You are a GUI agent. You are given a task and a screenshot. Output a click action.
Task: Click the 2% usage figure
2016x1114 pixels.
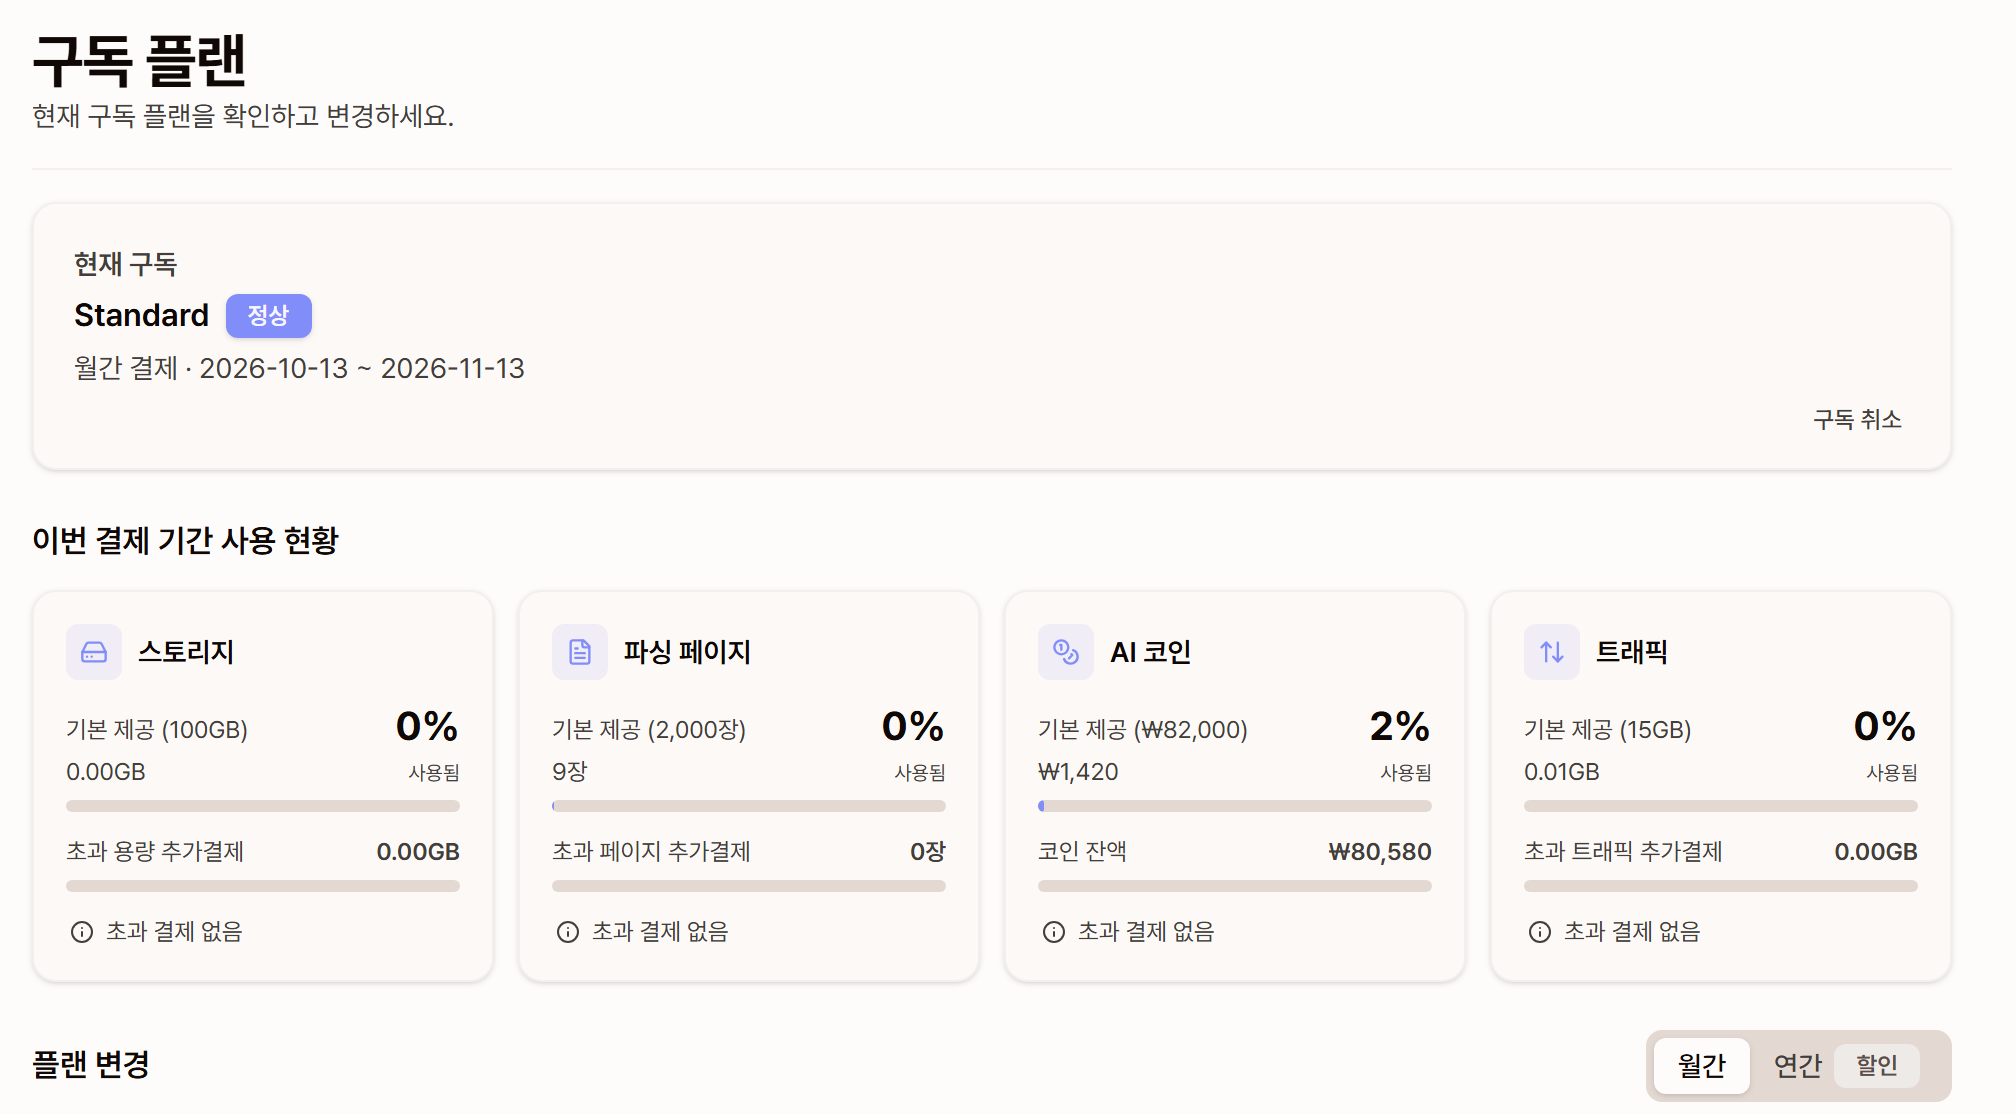[1400, 726]
